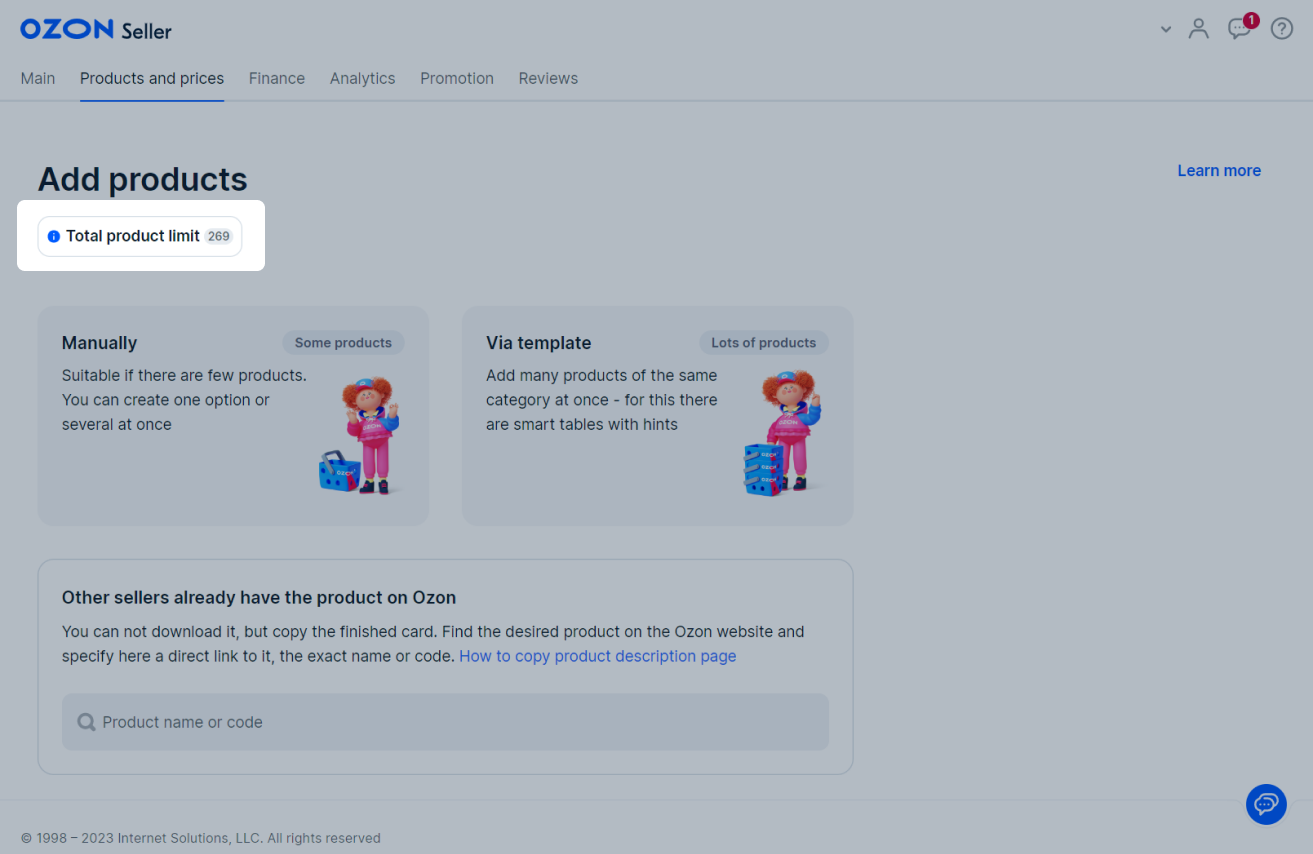Open help using the question mark icon
The image size is (1313, 854).
(1281, 28)
